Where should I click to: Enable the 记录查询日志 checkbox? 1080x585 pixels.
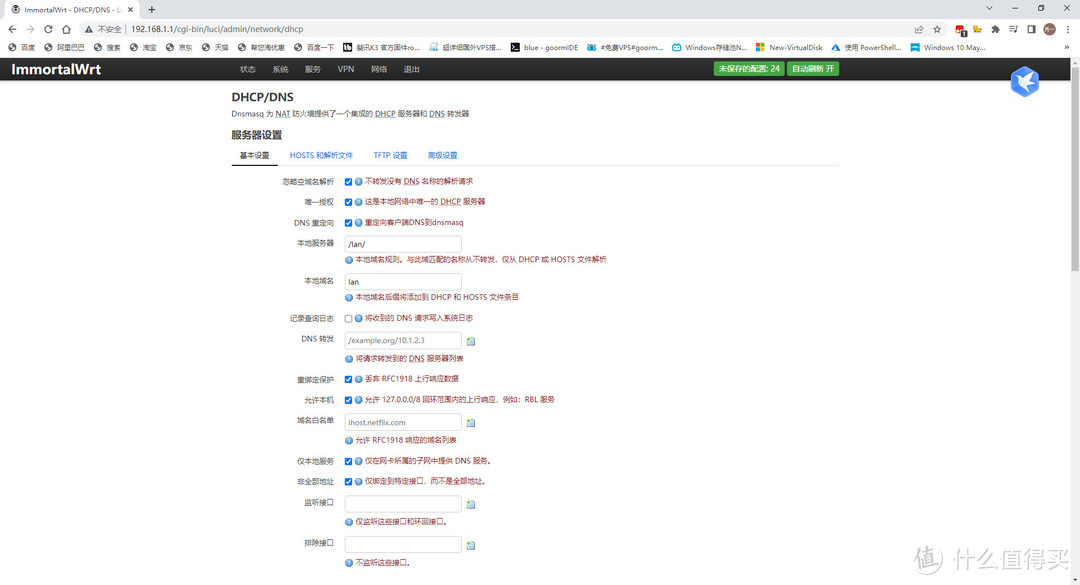tap(348, 318)
